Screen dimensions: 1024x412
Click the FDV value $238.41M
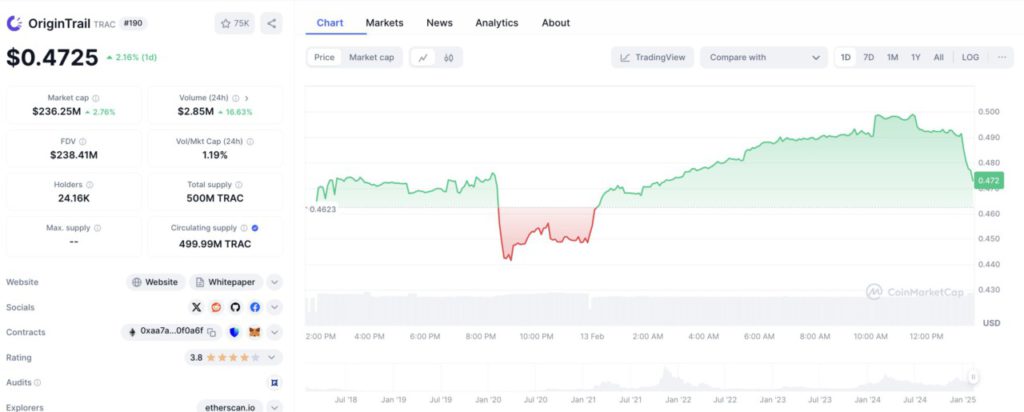click(x=74, y=155)
